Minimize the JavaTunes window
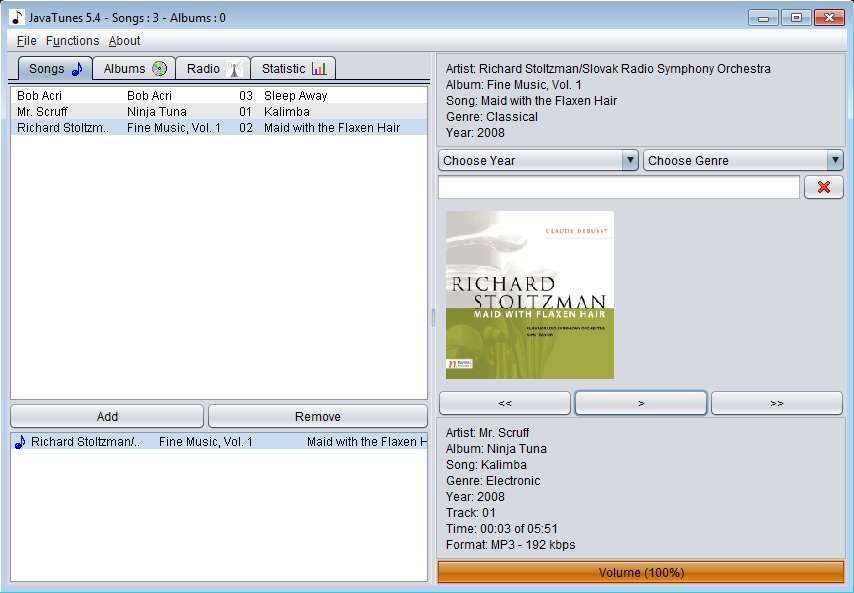The image size is (854, 593). (763, 18)
